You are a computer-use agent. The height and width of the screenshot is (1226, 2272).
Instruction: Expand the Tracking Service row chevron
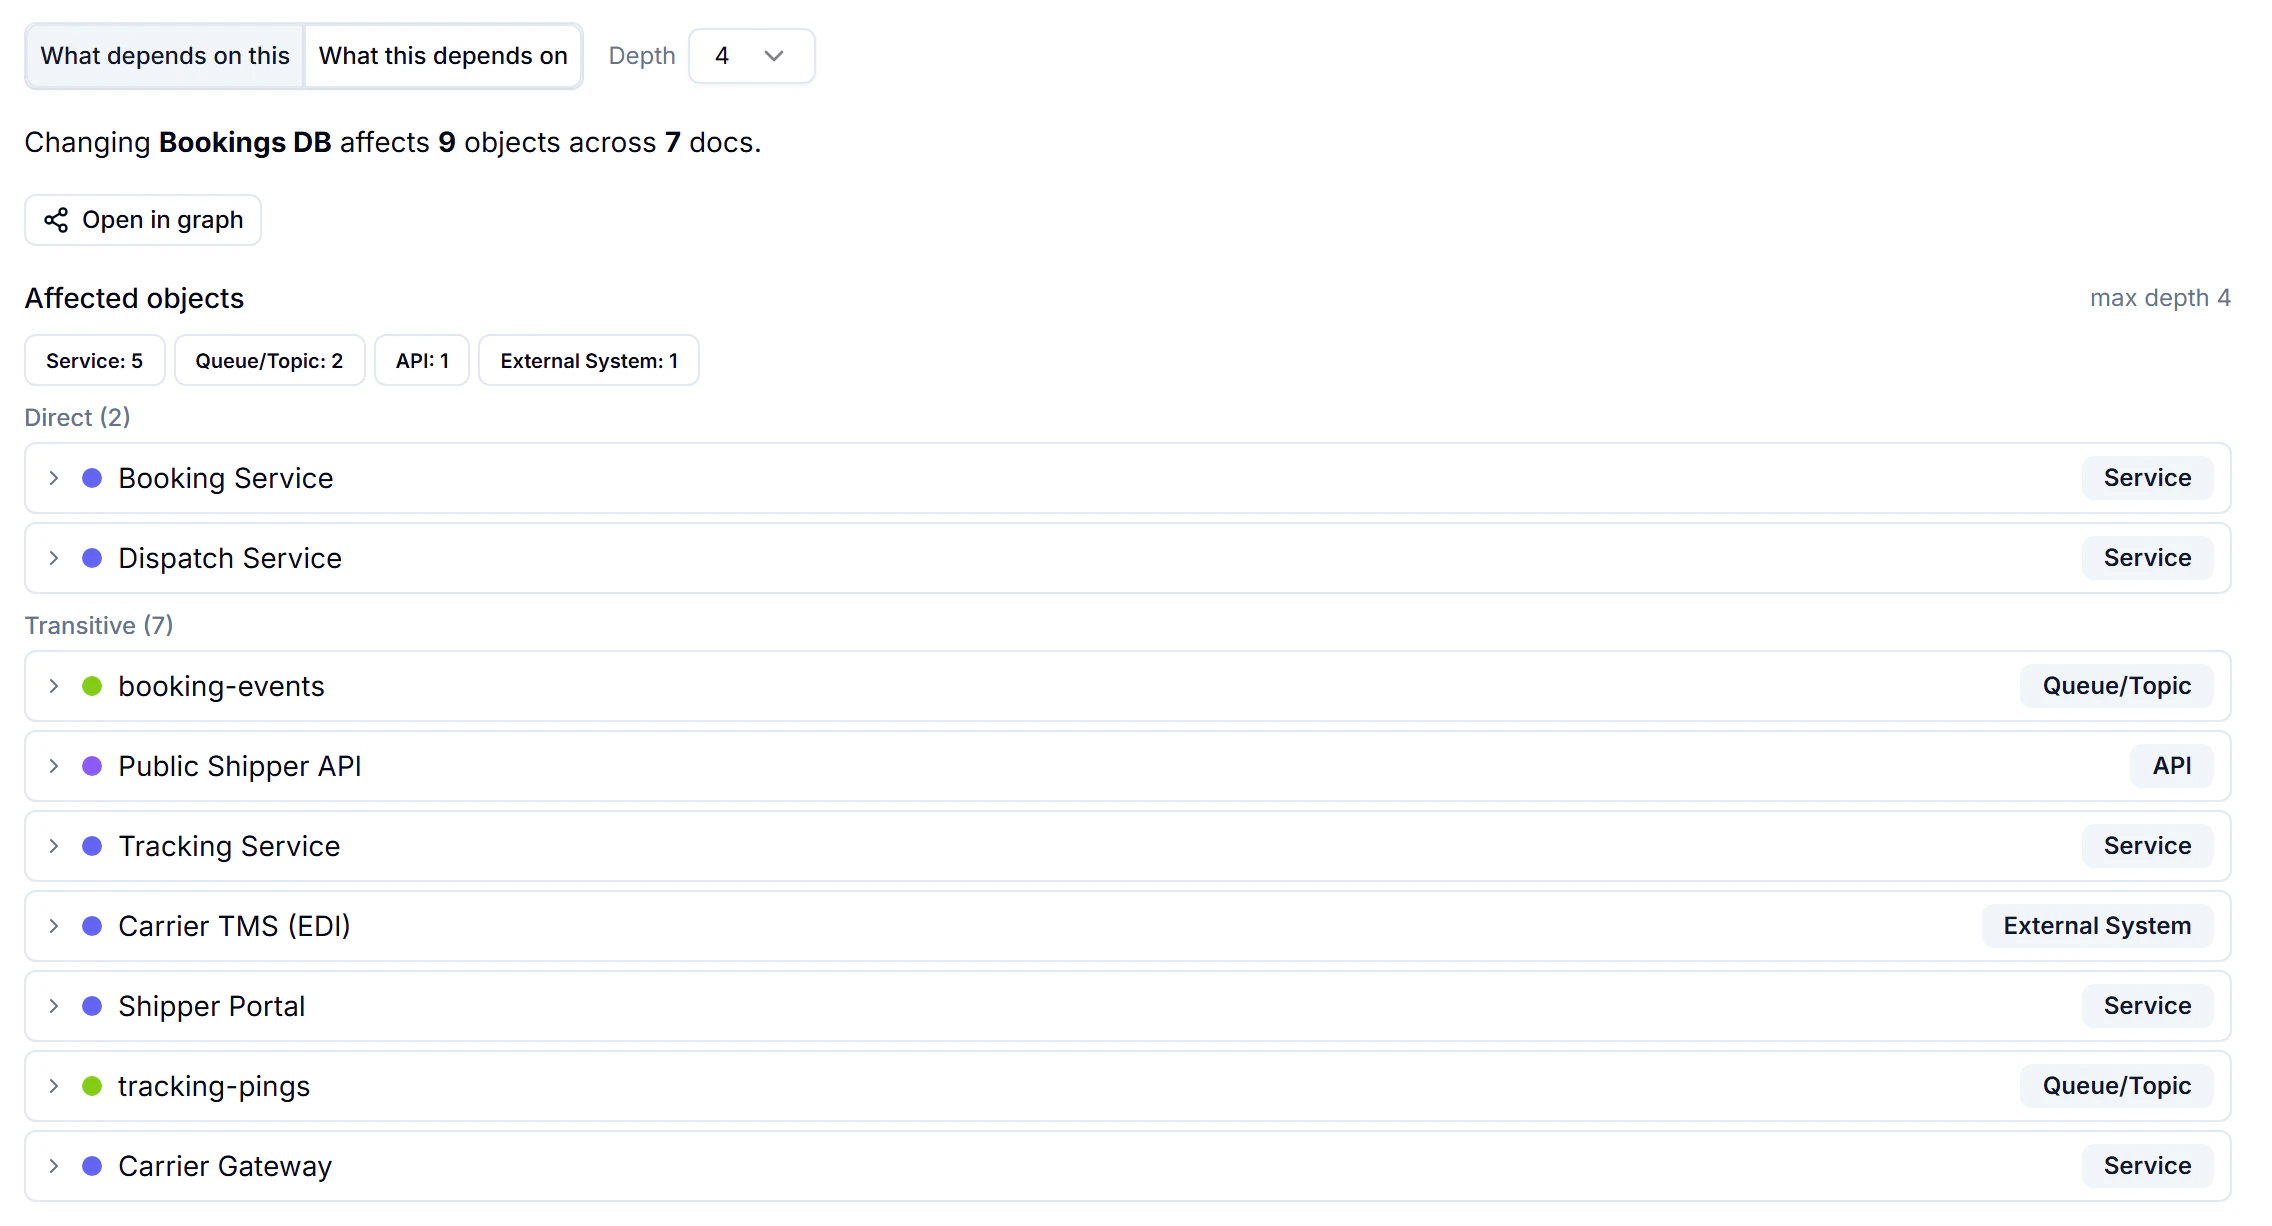click(54, 846)
